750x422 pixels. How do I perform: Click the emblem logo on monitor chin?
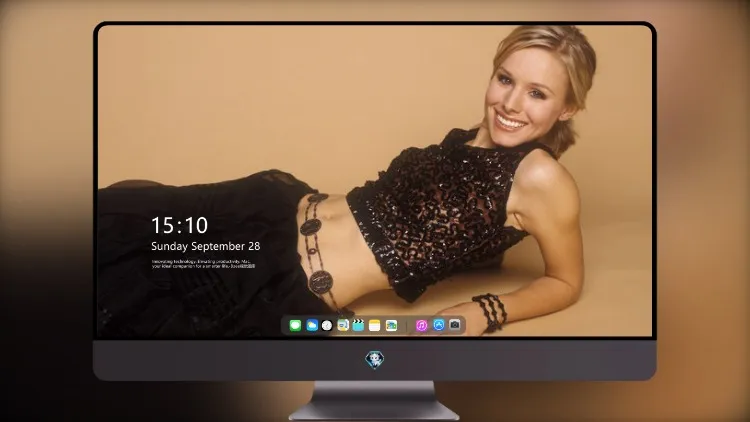375,360
